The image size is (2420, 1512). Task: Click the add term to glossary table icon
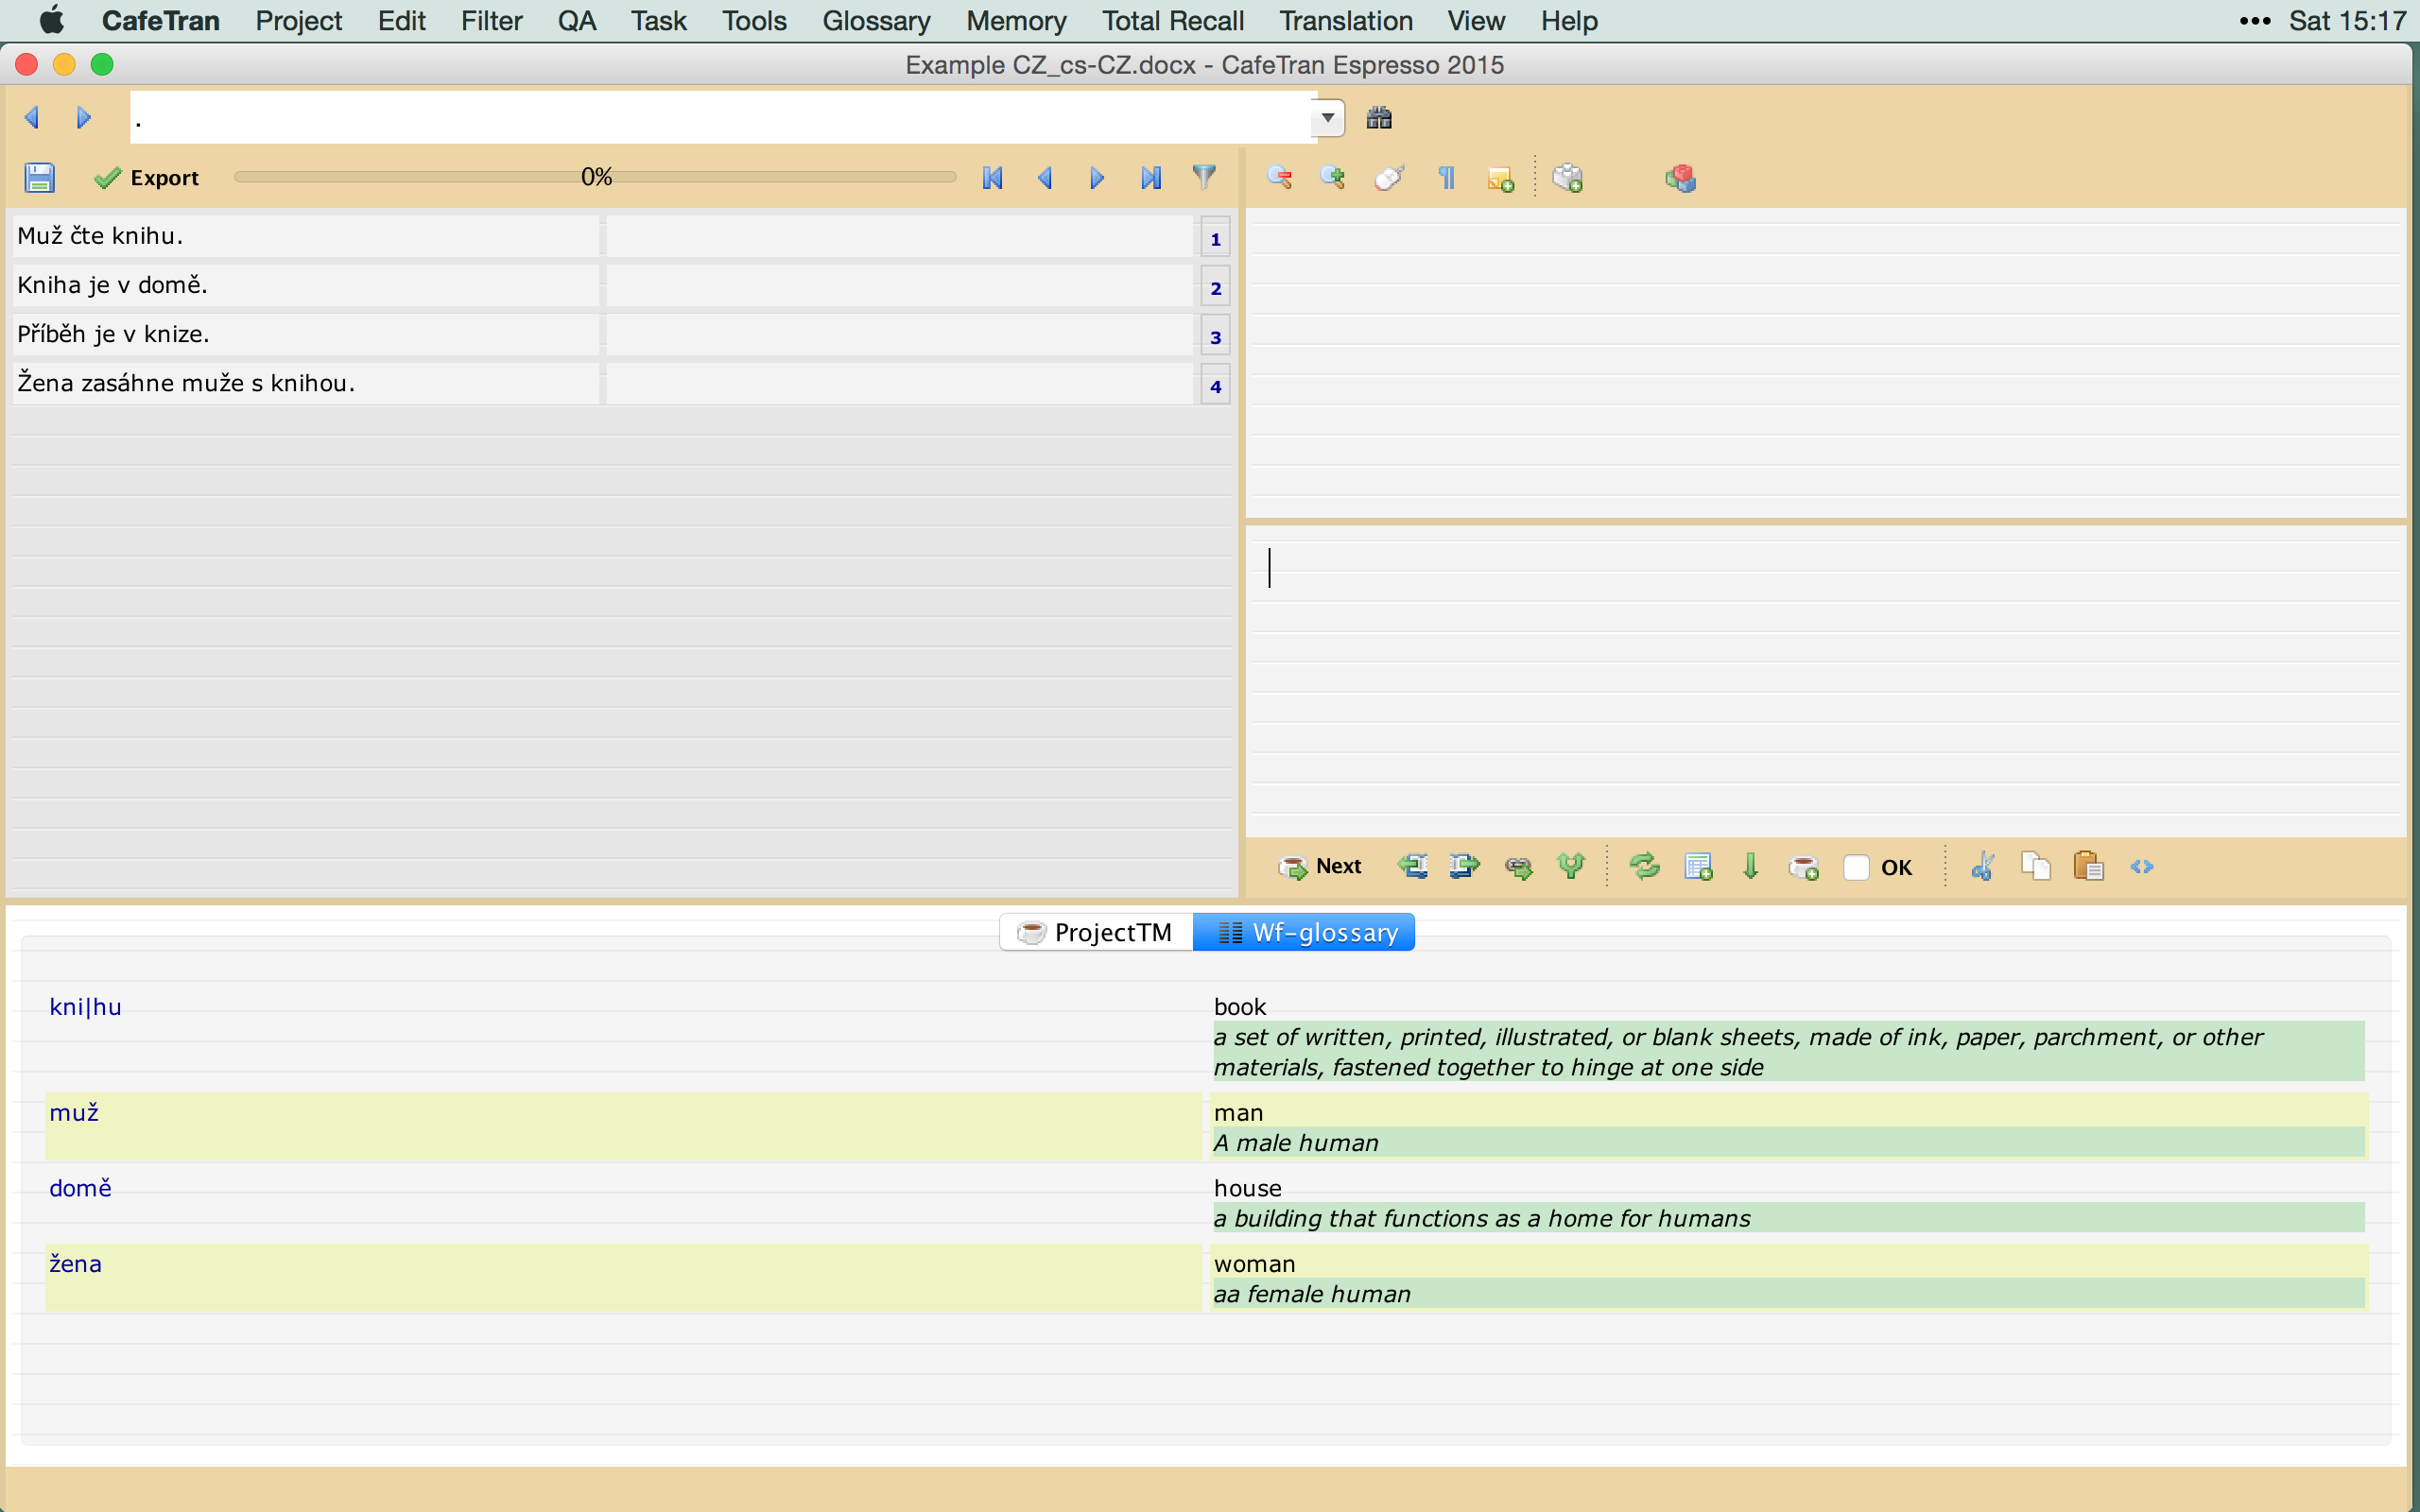(x=1698, y=866)
